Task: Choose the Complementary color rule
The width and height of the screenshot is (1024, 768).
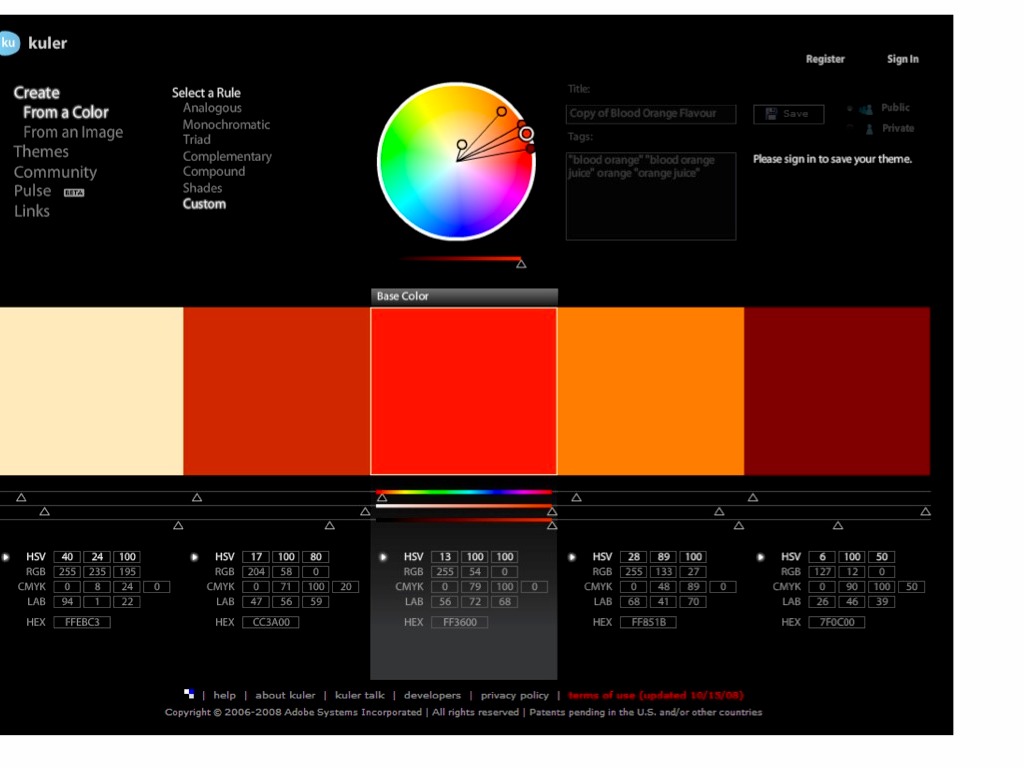Action: (x=227, y=156)
